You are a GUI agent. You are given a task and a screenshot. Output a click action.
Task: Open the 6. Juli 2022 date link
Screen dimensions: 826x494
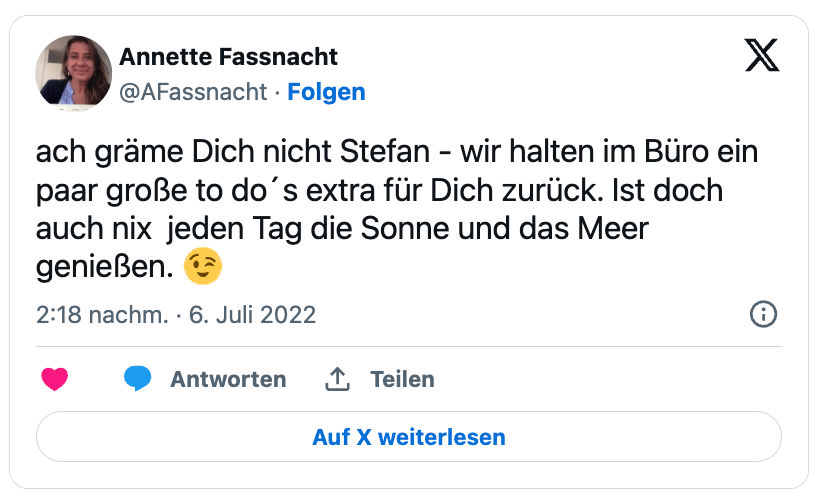pyautogui.click(x=251, y=315)
